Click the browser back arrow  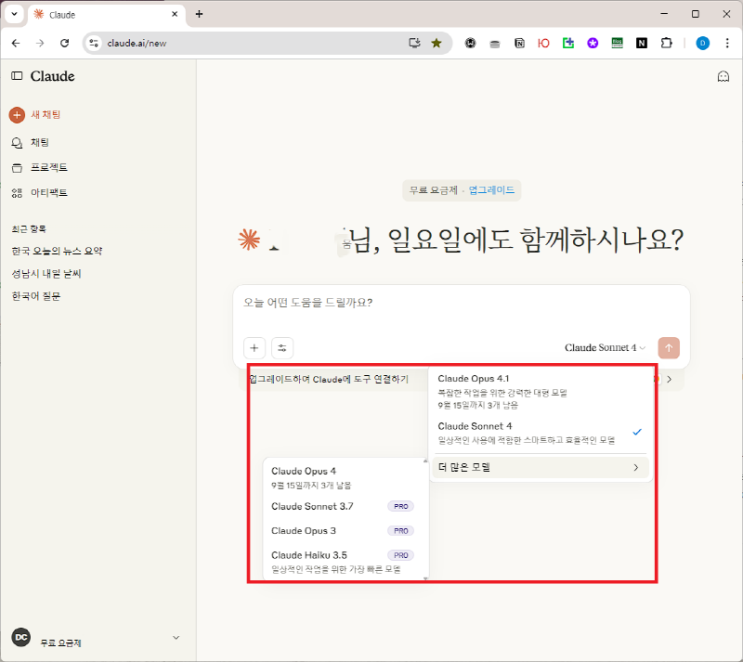(x=16, y=43)
